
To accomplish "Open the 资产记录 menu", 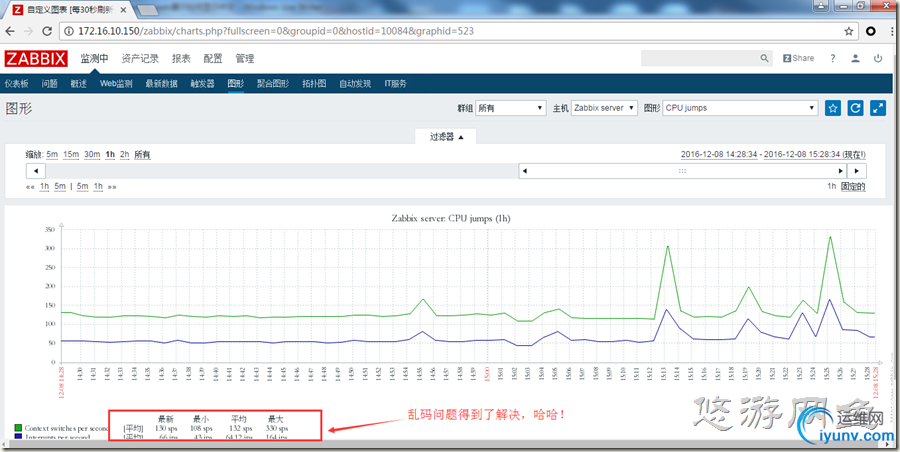I will (140, 59).
